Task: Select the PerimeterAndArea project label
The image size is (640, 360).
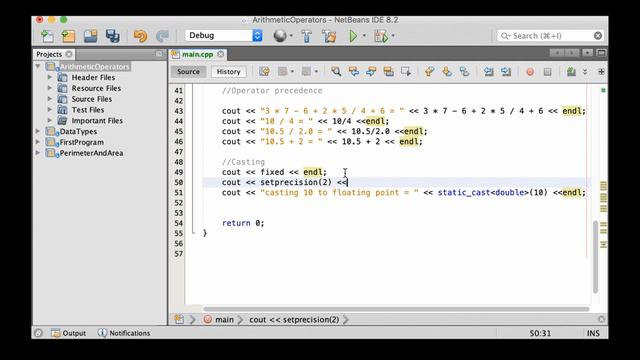Action: (91, 153)
